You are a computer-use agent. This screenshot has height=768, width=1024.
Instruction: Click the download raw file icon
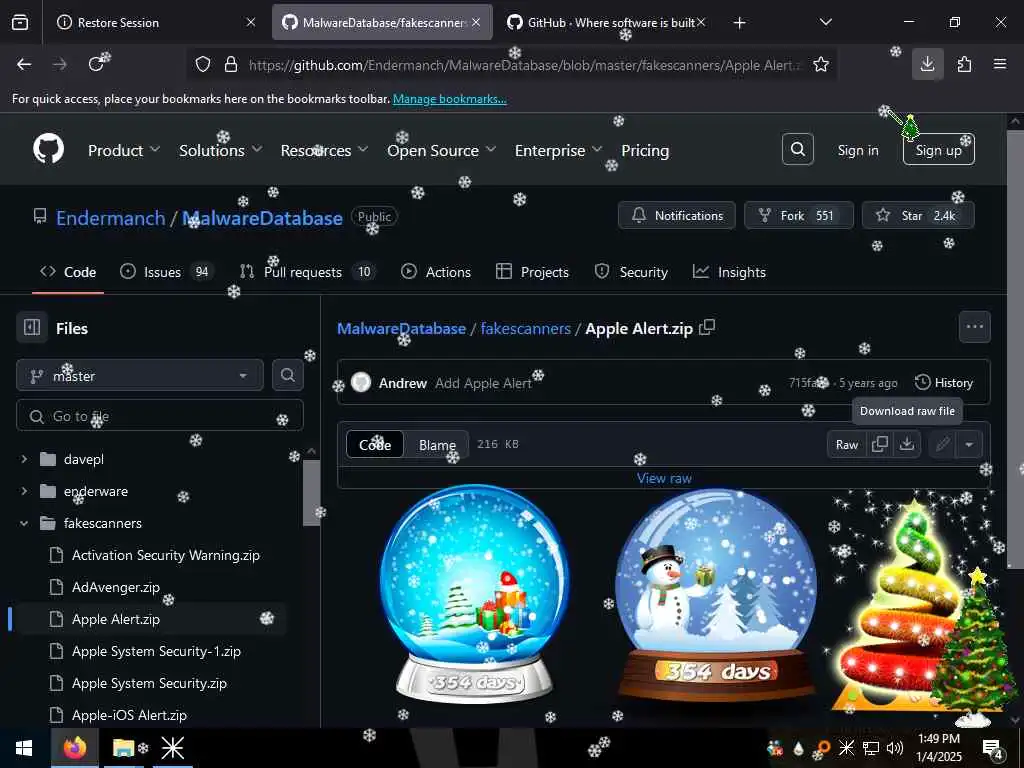[906, 444]
